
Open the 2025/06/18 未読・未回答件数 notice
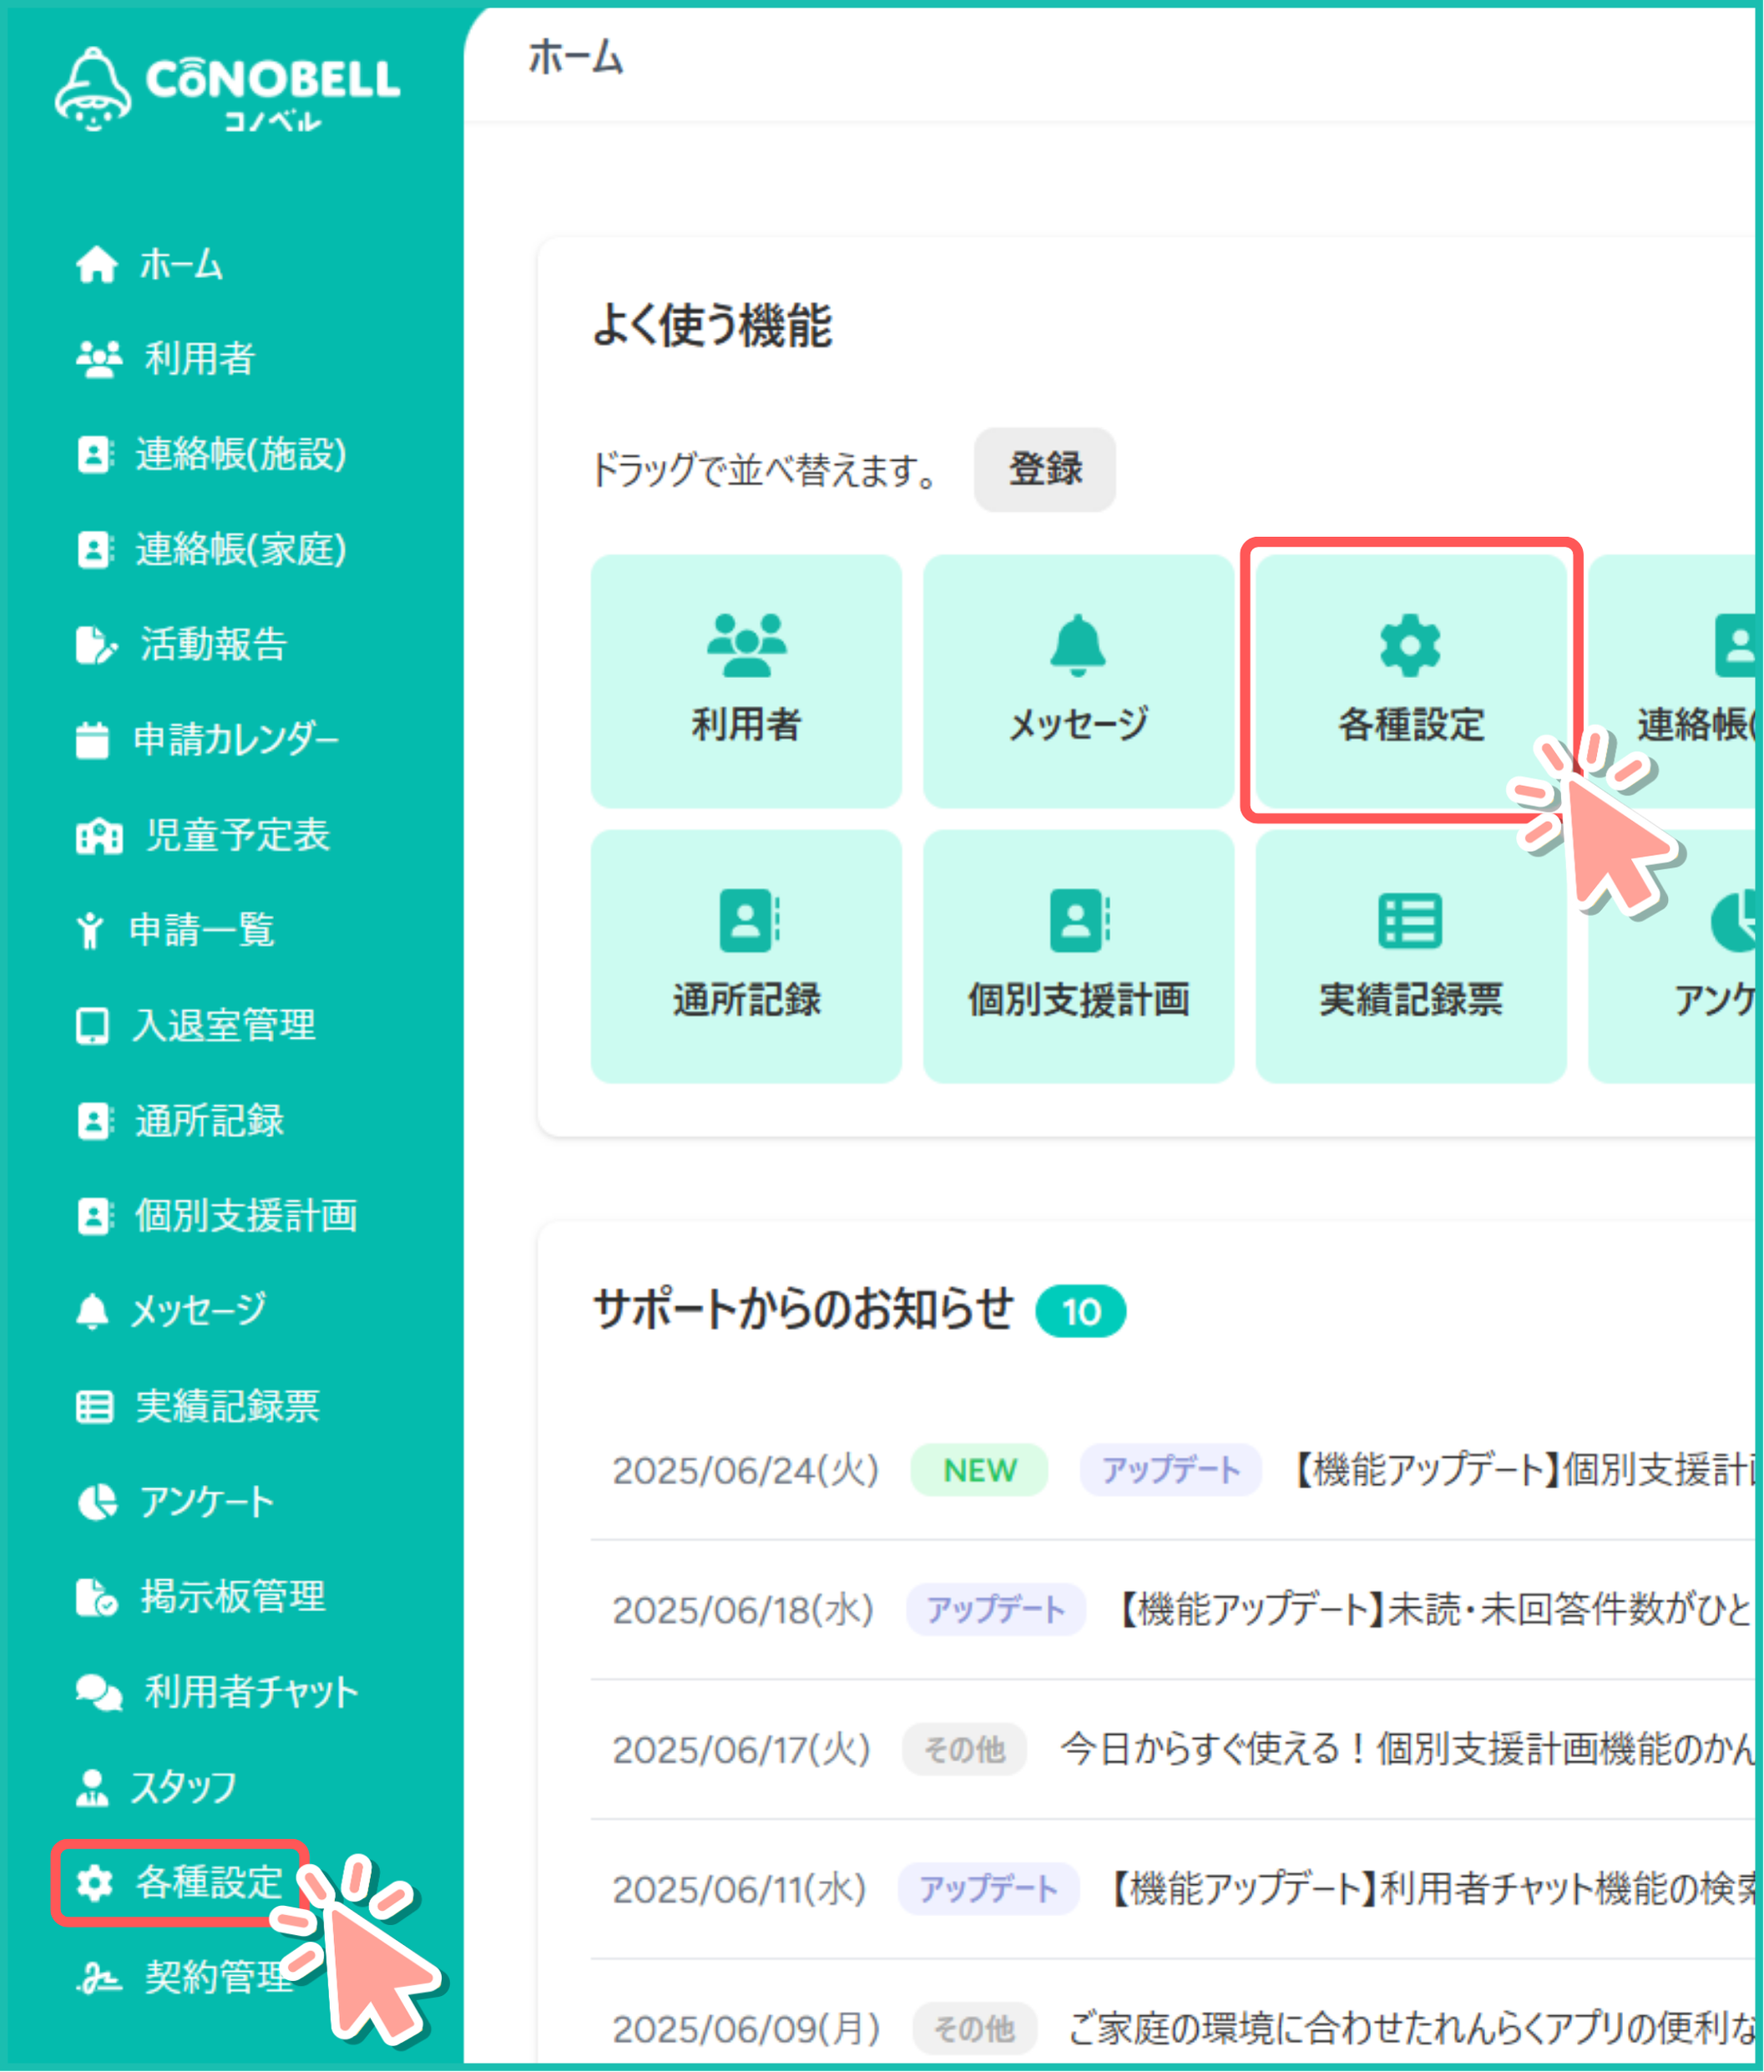click(1430, 1611)
